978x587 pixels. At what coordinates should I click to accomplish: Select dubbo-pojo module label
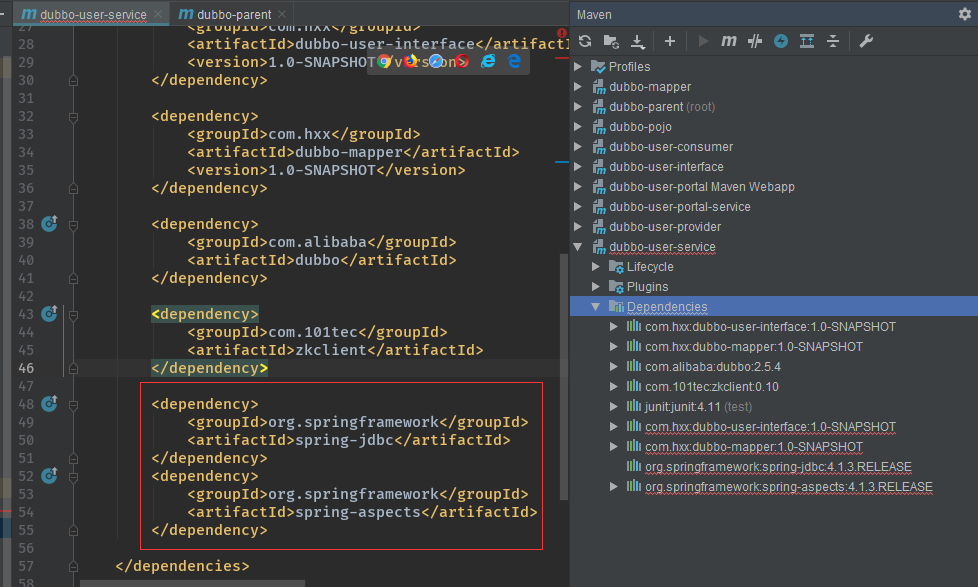click(641, 127)
